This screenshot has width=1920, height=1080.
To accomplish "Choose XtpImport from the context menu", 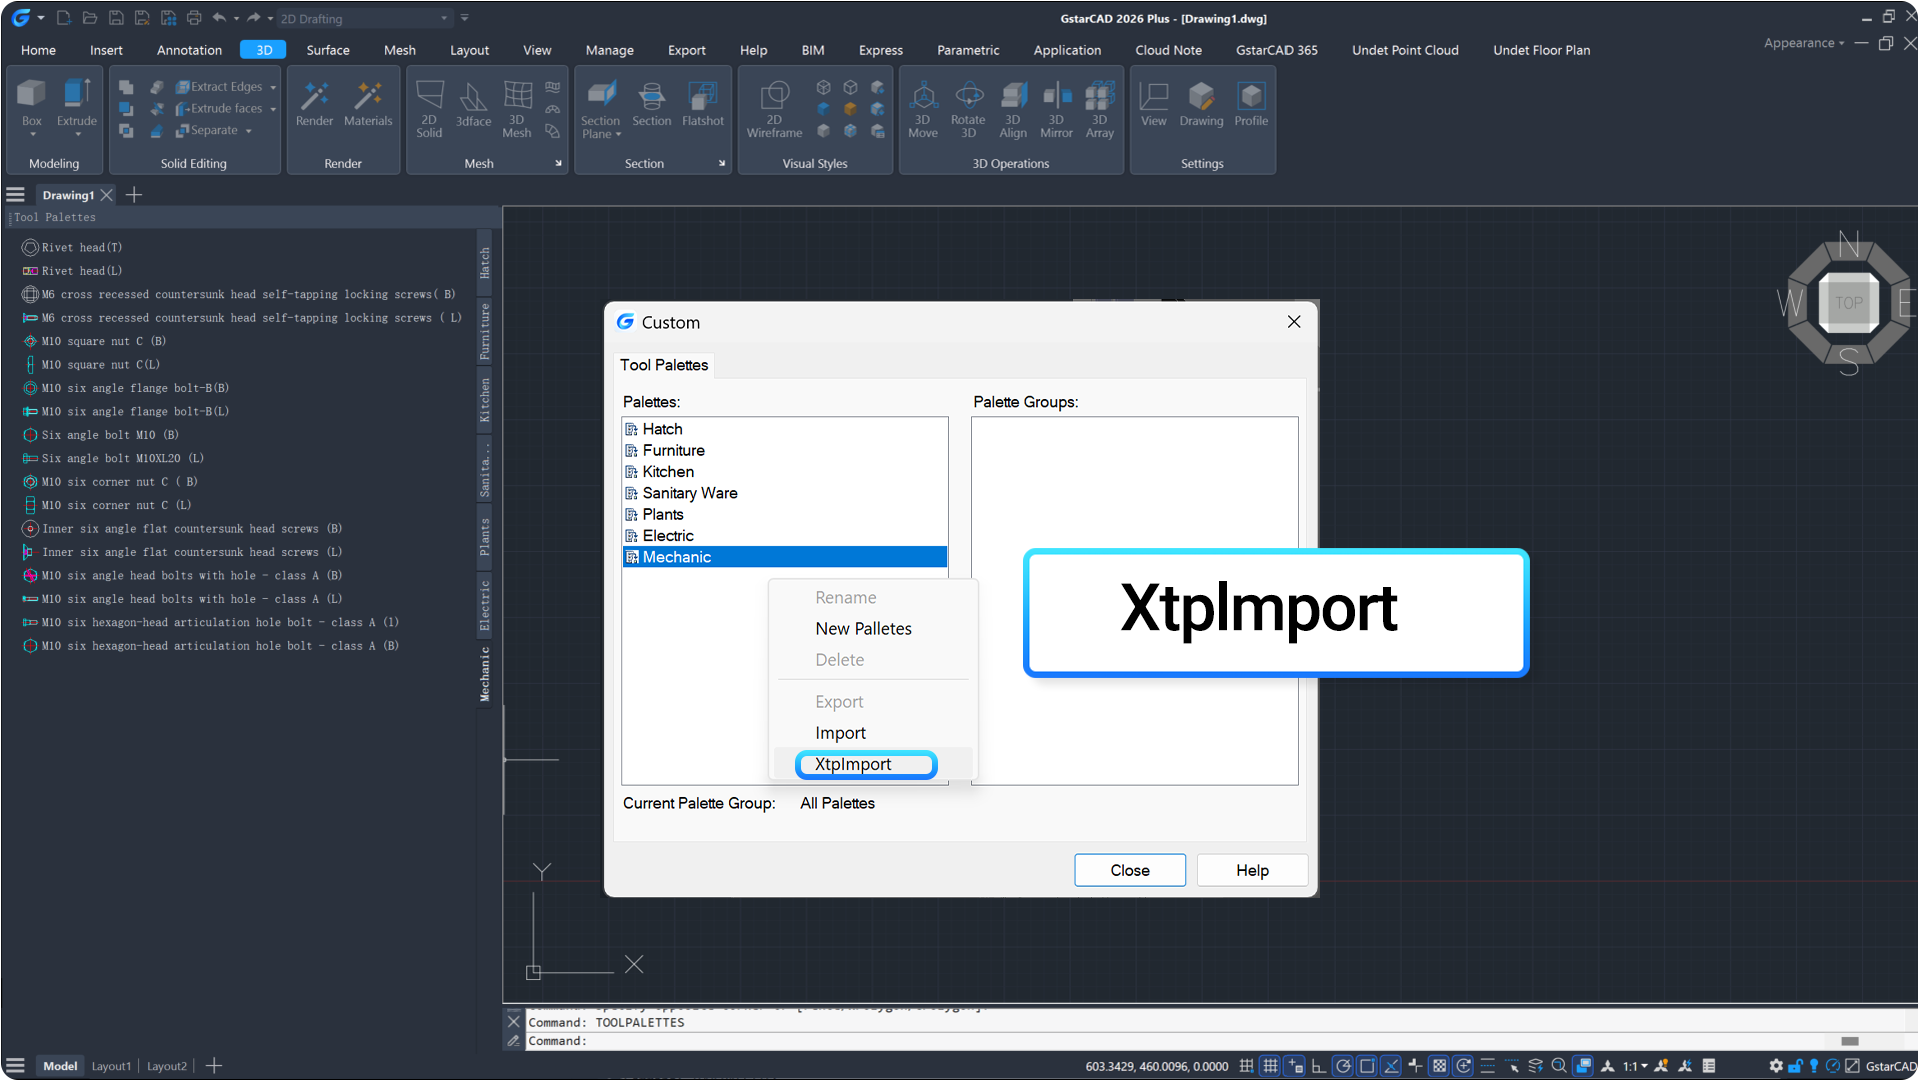I will click(853, 764).
